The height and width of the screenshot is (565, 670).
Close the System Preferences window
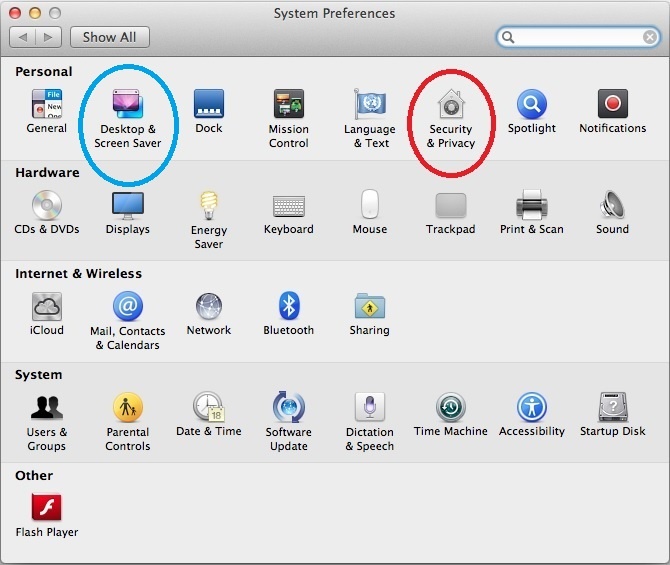pos(15,13)
